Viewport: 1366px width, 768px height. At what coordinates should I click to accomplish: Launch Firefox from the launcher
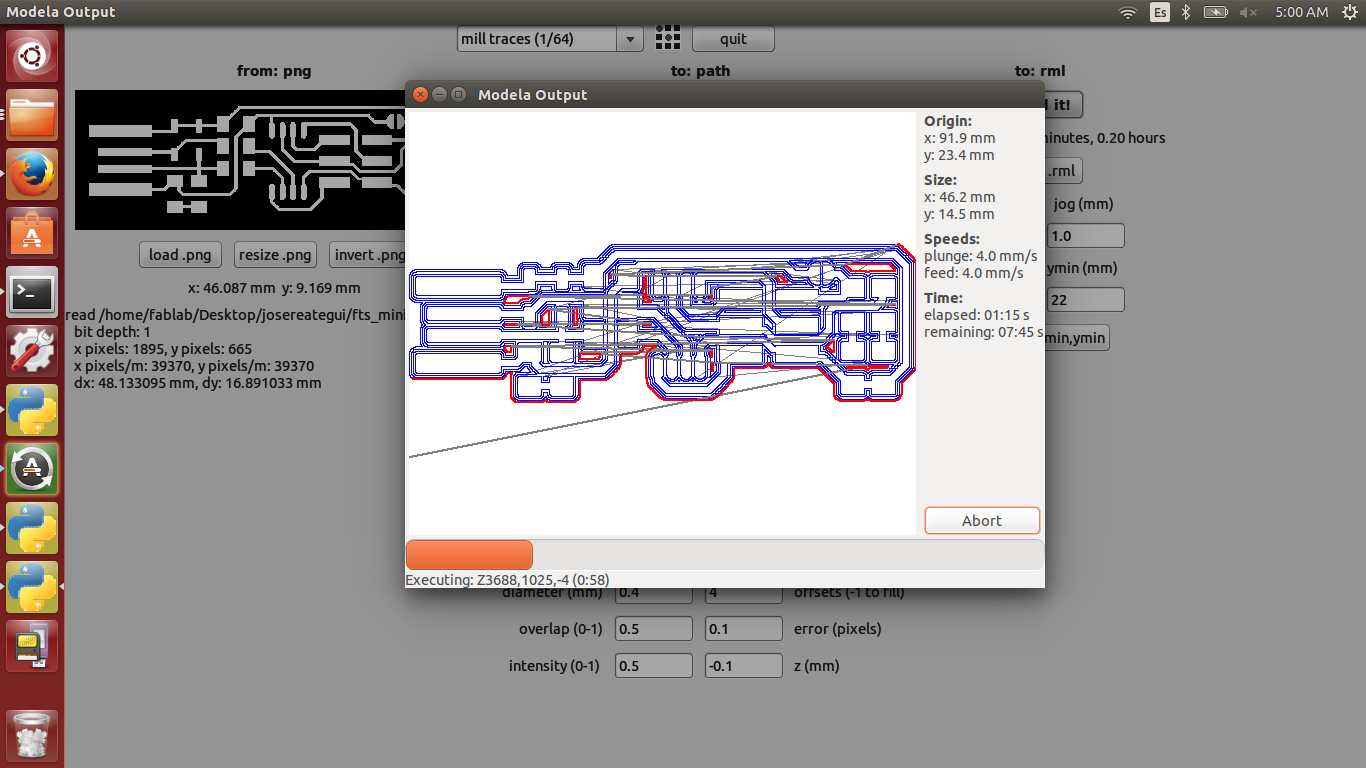coord(32,174)
